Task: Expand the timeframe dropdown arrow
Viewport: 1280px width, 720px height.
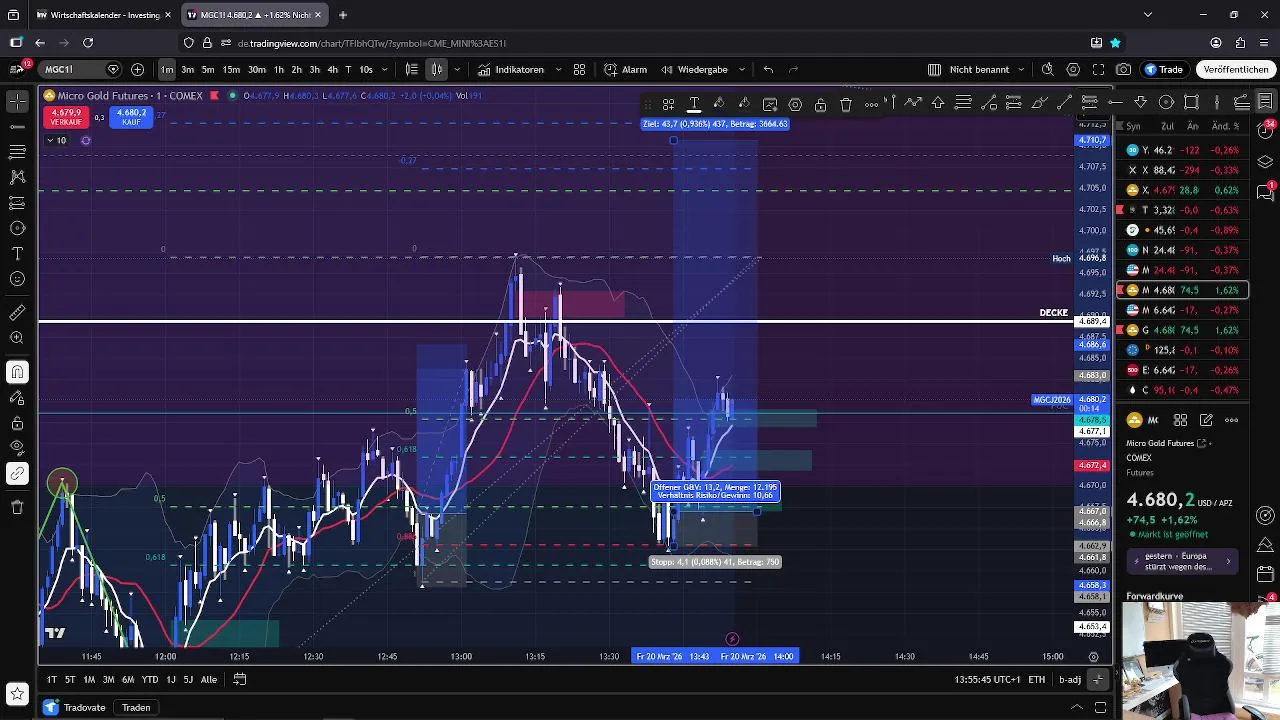Action: [x=386, y=69]
